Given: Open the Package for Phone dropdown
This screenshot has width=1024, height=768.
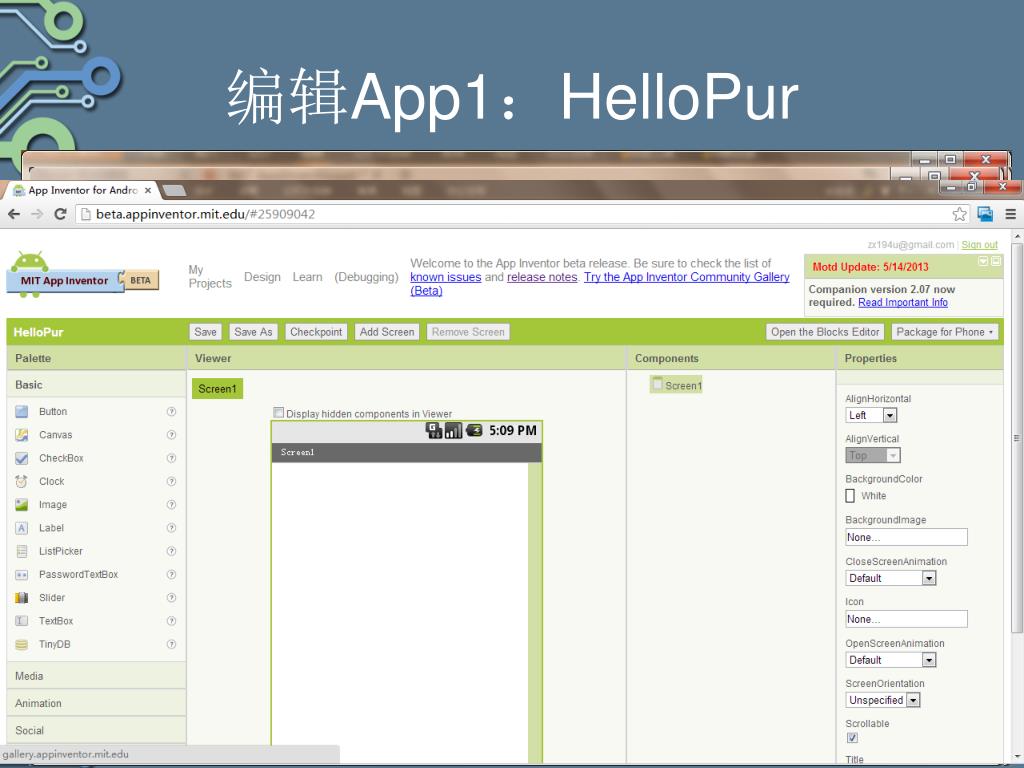Looking at the screenshot, I should point(945,332).
